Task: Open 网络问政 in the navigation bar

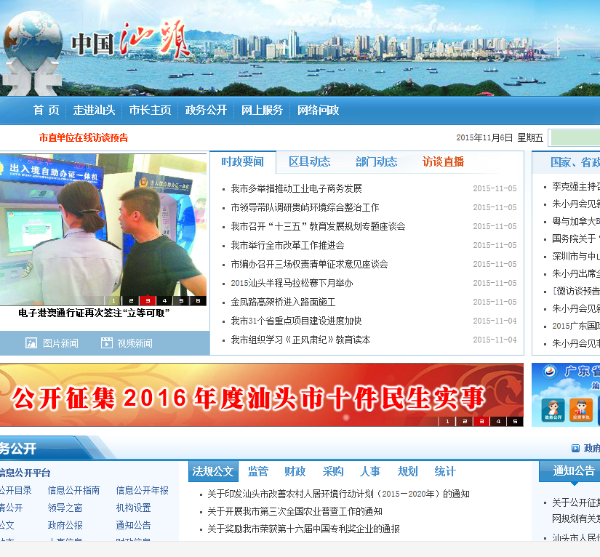Action: click(x=318, y=110)
